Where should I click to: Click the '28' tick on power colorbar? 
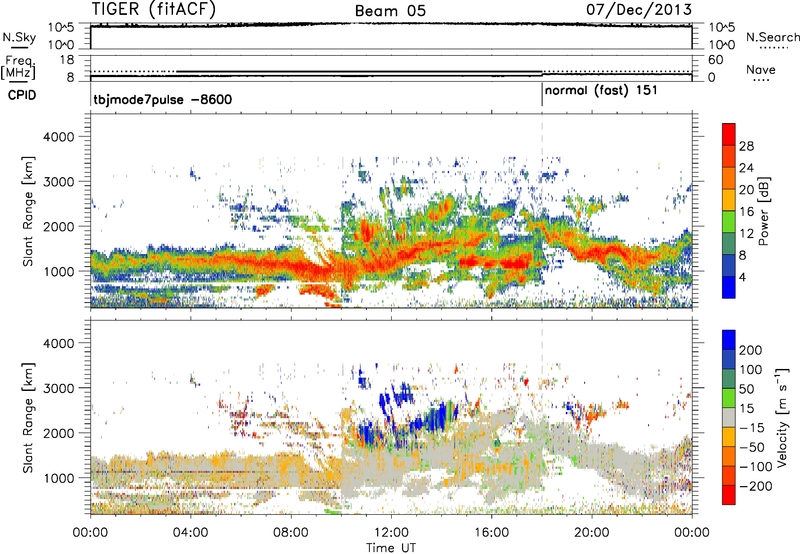[x=746, y=146]
